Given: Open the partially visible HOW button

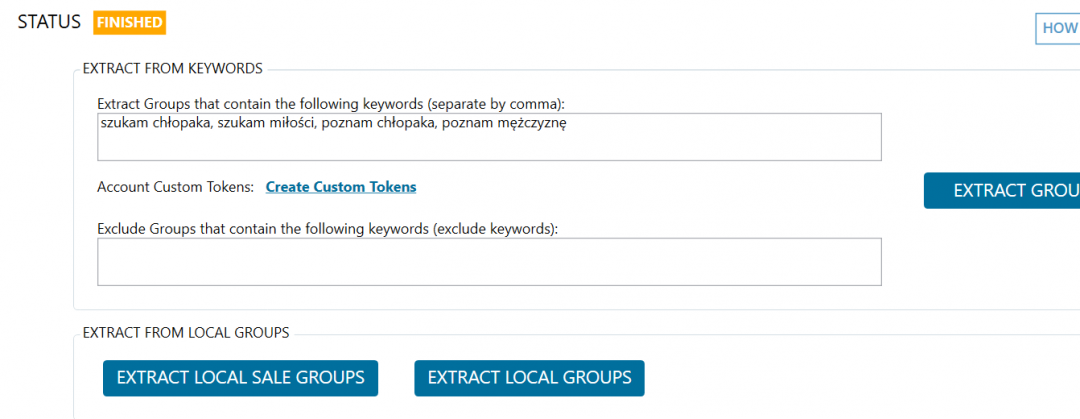Looking at the screenshot, I should [1058, 29].
